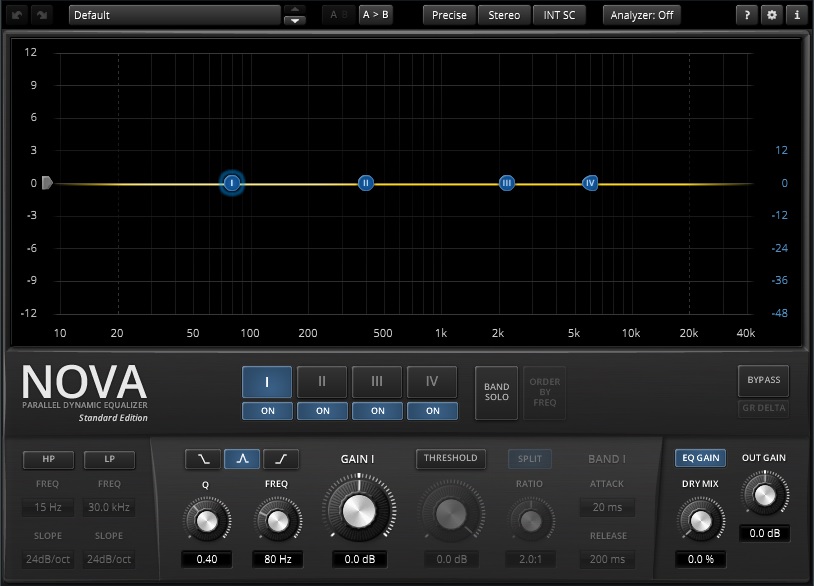This screenshot has height=586, width=814.
Task: Select band IV node on EQ graph
Action: click(590, 183)
